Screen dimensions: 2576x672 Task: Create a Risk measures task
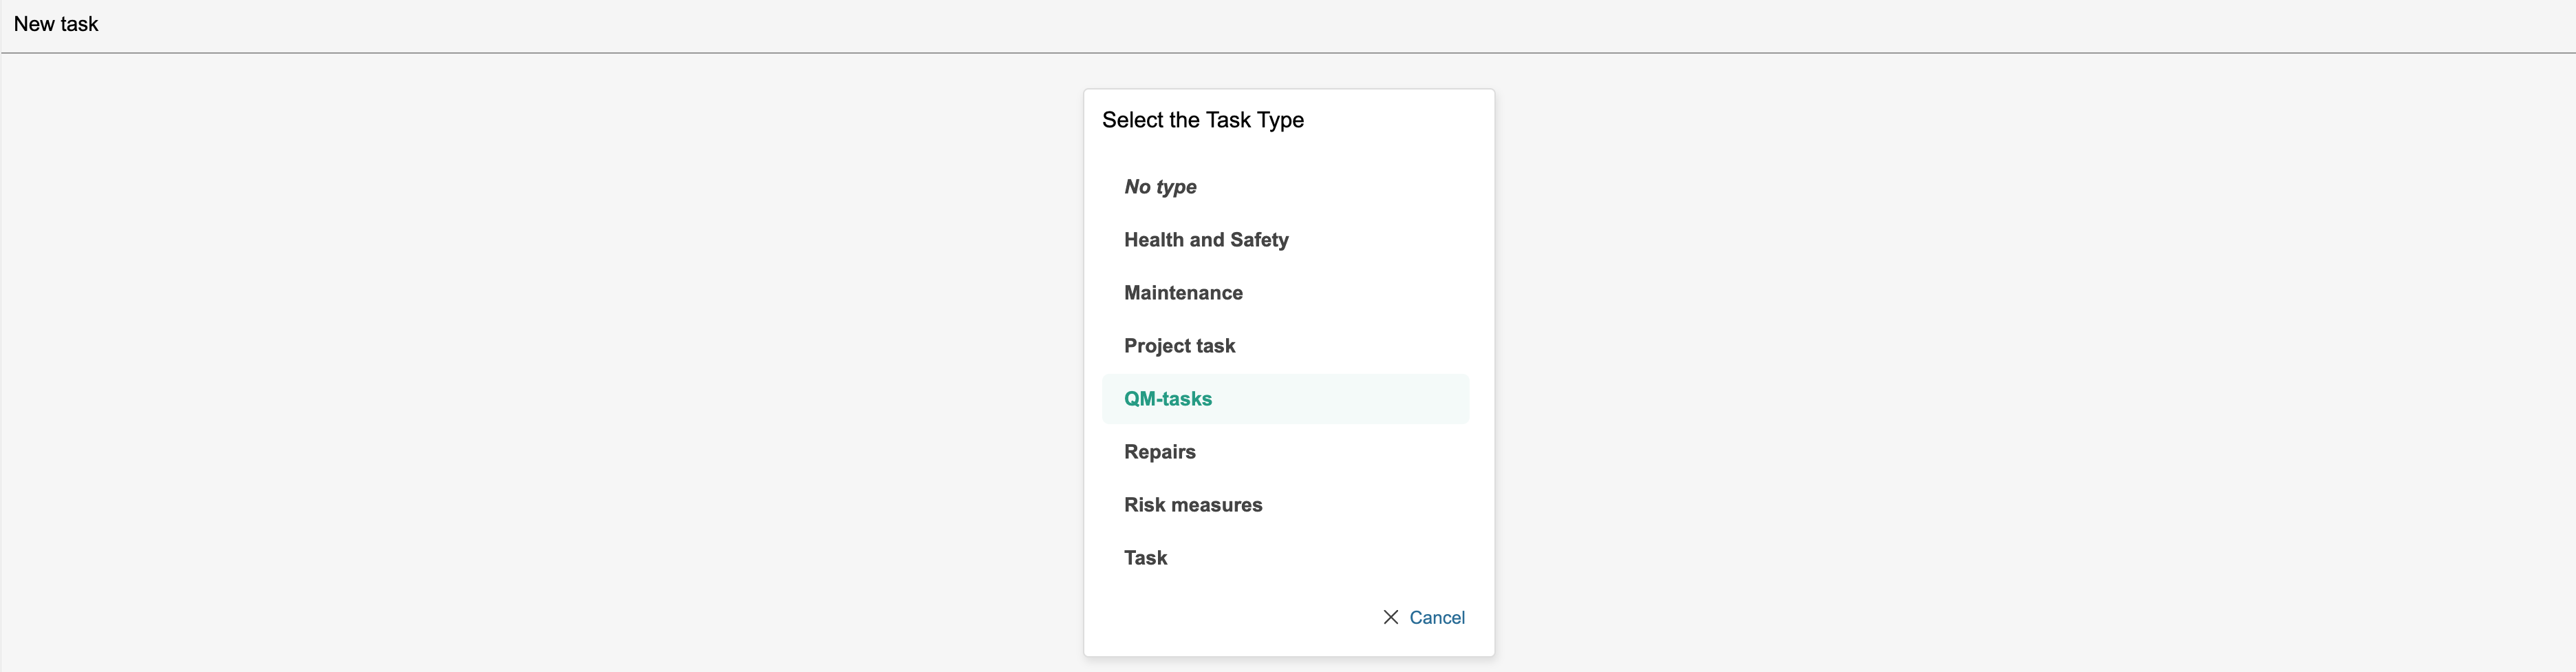tap(1193, 505)
